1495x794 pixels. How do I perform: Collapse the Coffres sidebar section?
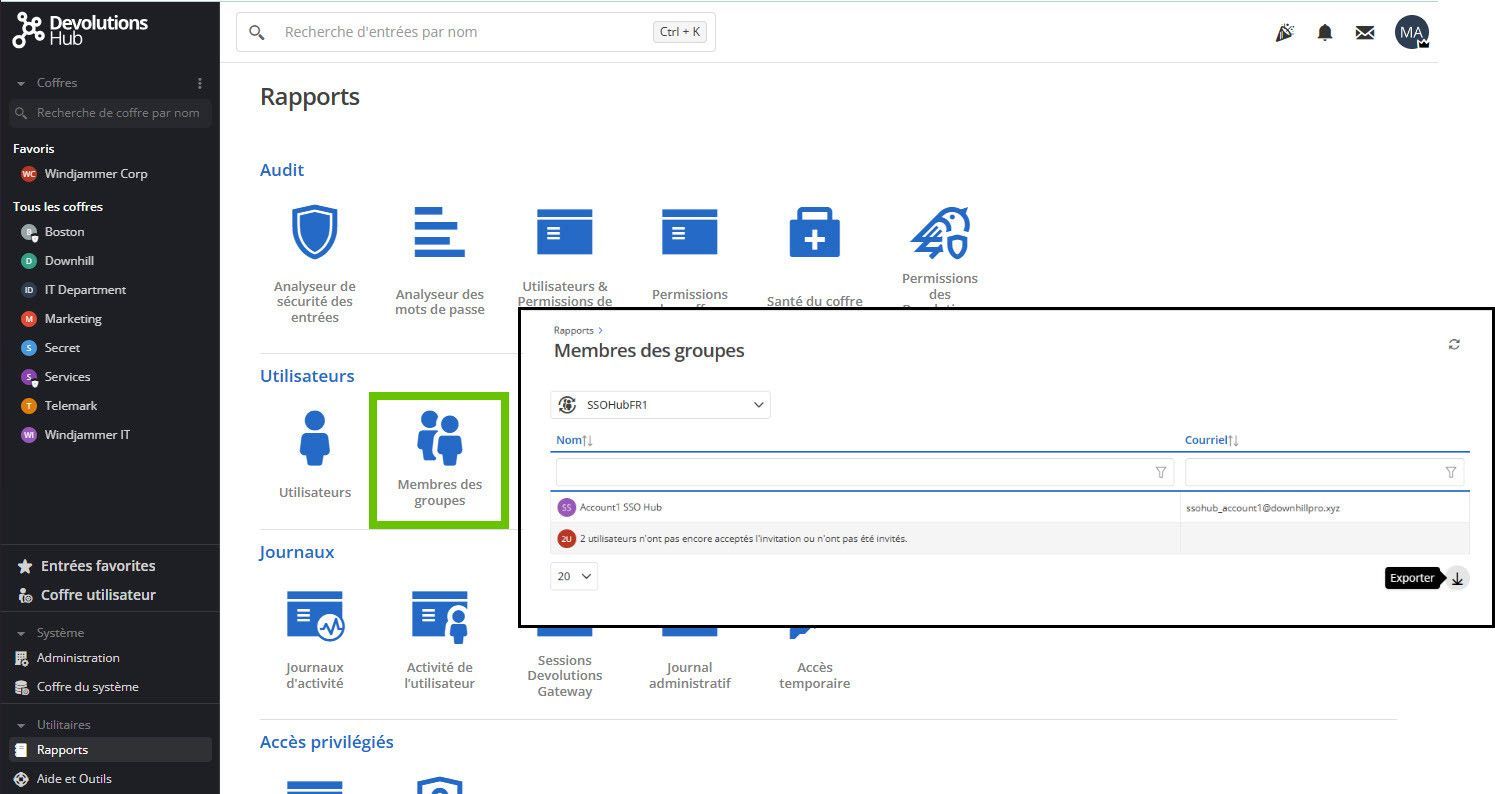click(x=21, y=84)
